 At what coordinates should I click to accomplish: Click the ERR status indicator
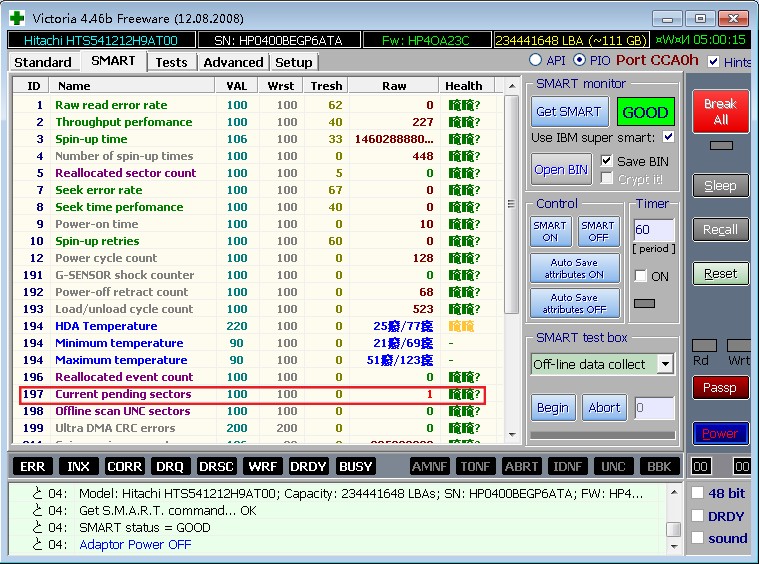coord(32,466)
